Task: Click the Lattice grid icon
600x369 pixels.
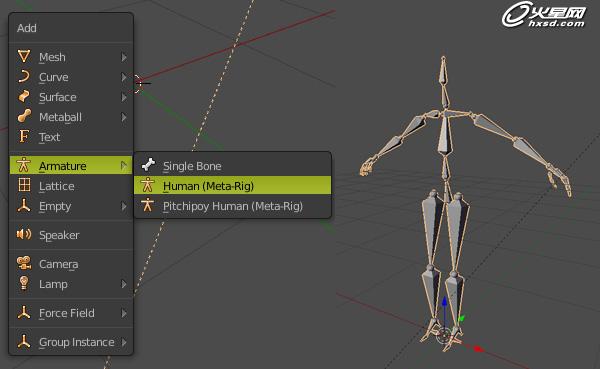Action: click(x=24, y=185)
